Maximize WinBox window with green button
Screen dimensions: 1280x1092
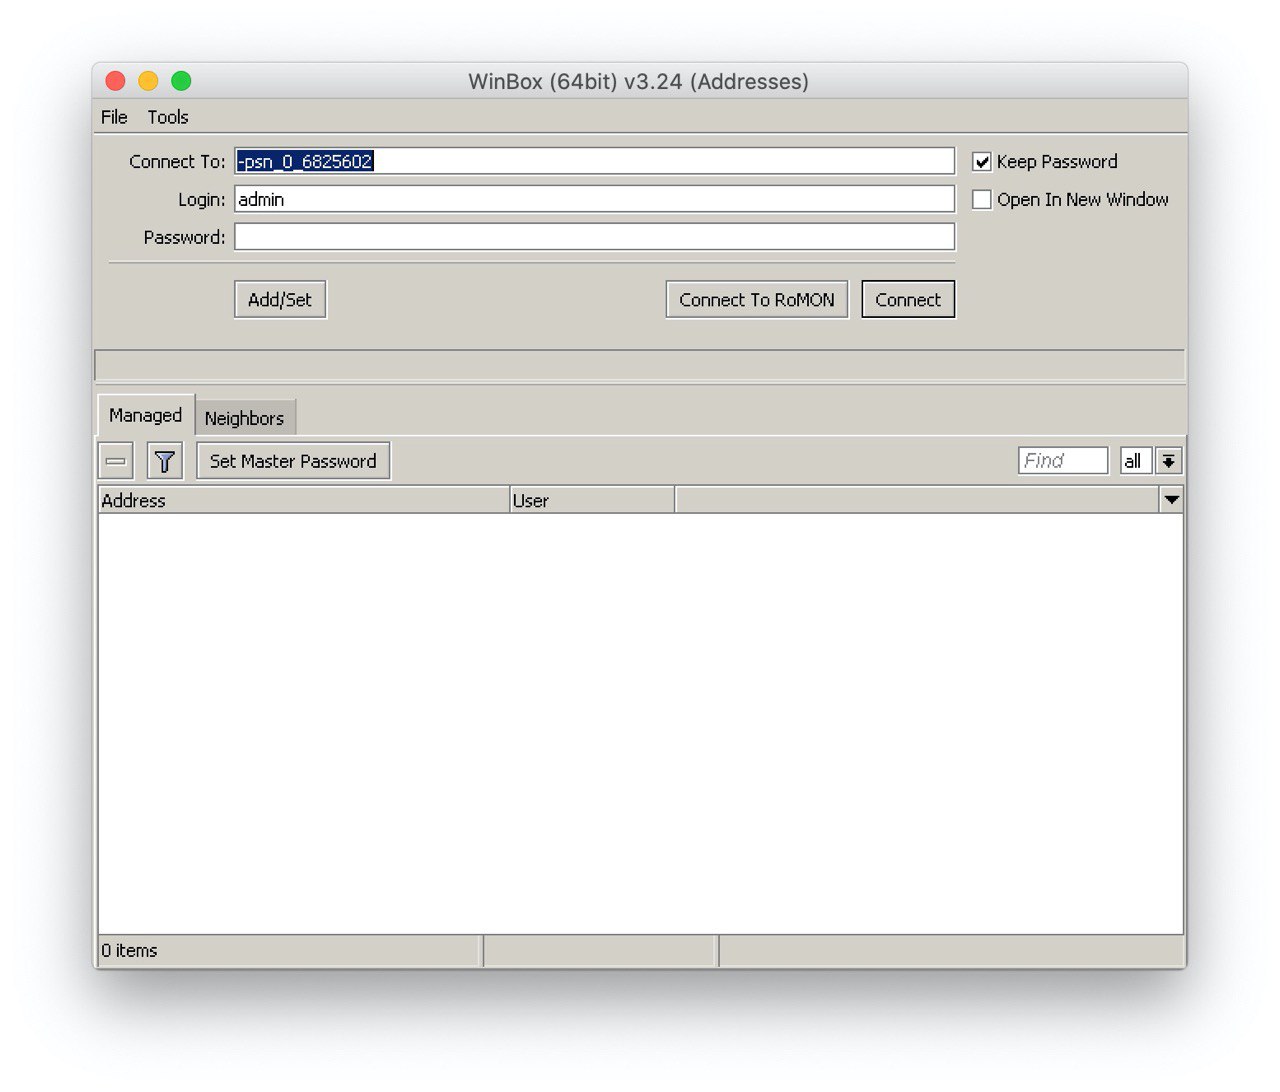181,81
